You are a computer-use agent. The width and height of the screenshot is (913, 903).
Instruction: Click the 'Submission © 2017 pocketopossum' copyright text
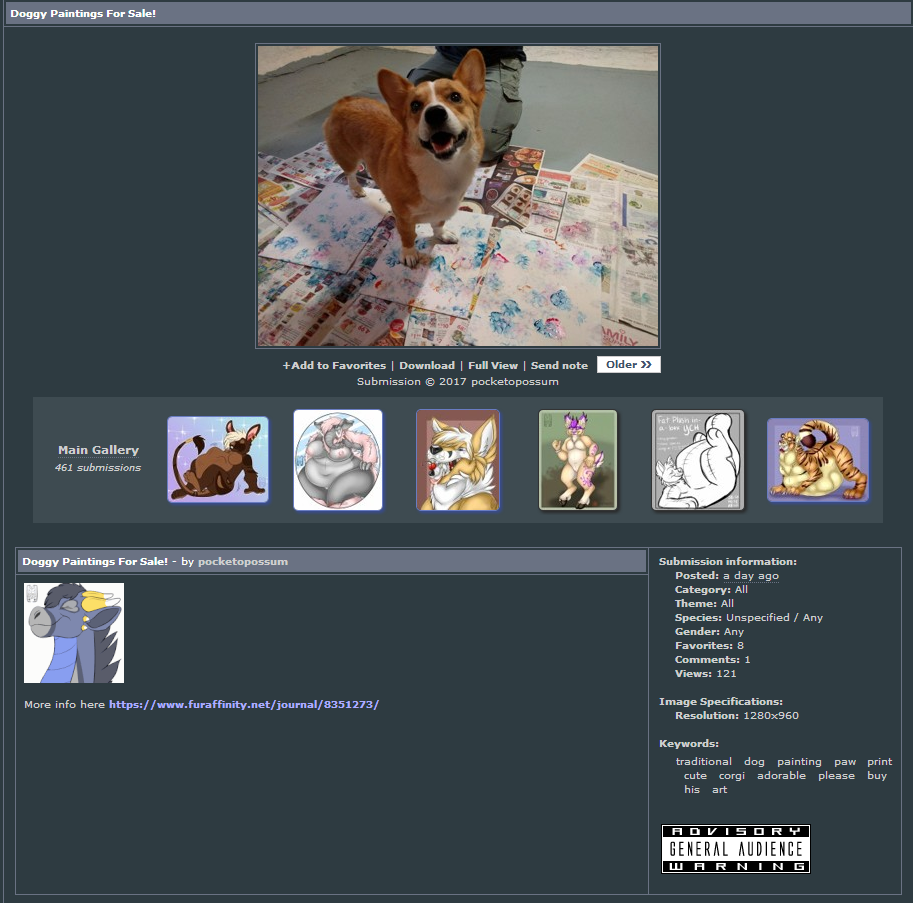click(x=458, y=382)
